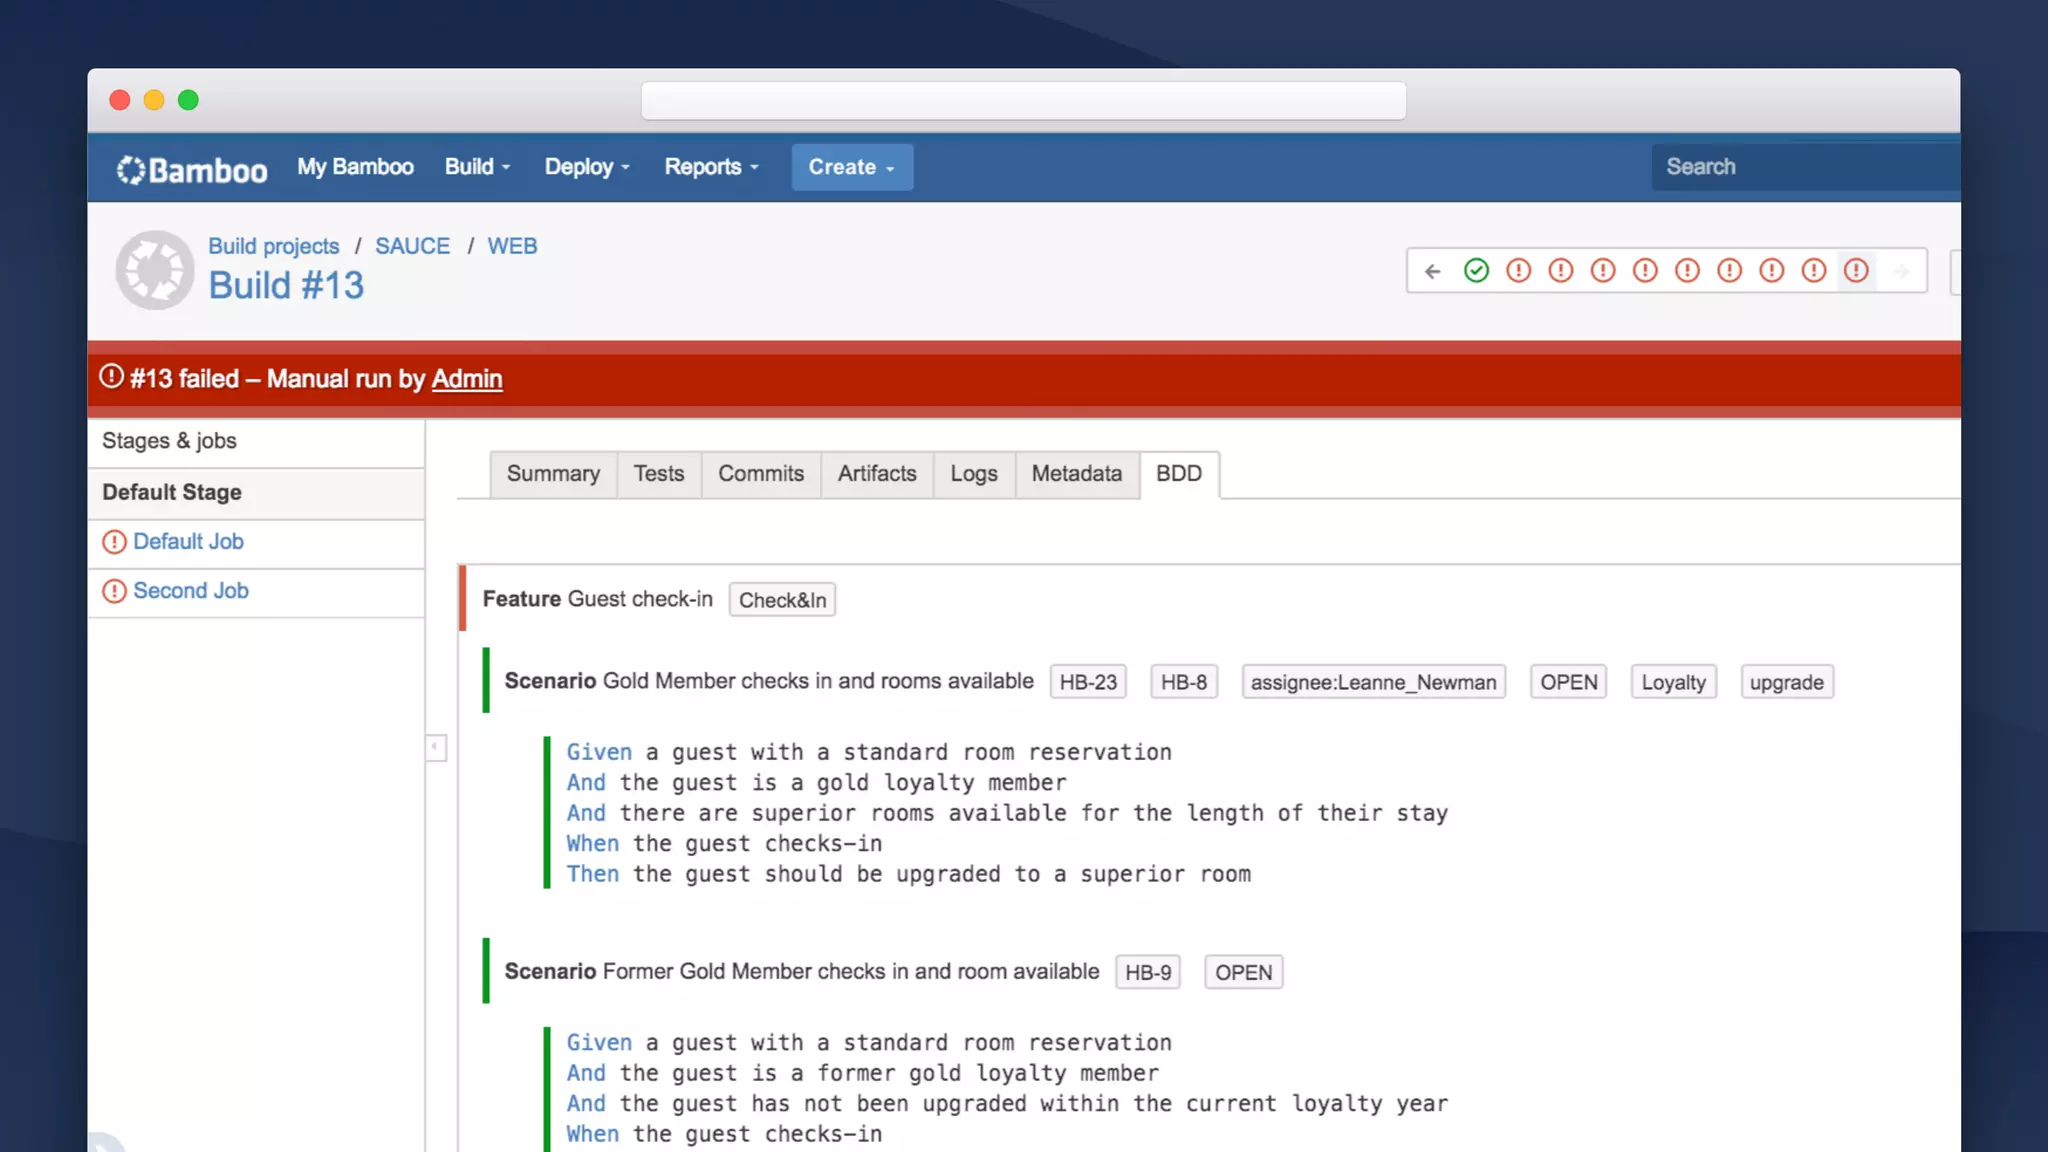
Task: Switch to the Tests tab
Action: 658,474
